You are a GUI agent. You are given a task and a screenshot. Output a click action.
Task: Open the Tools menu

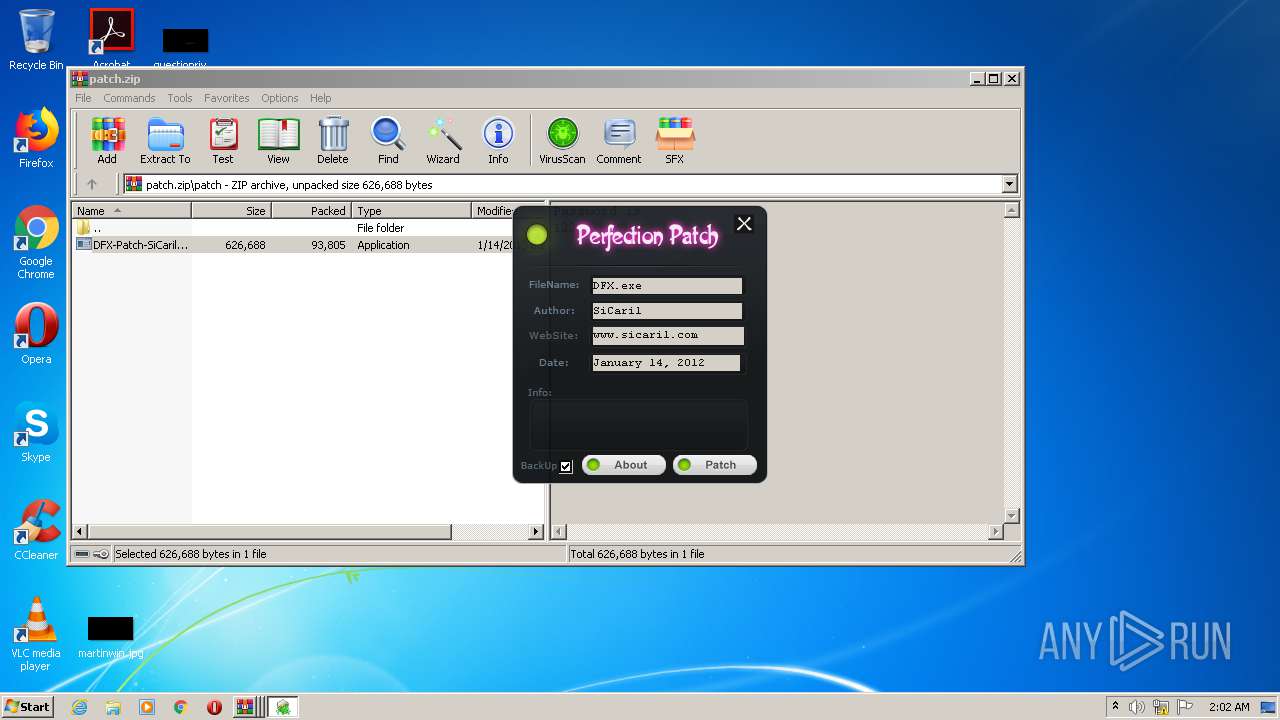pos(180,98)
